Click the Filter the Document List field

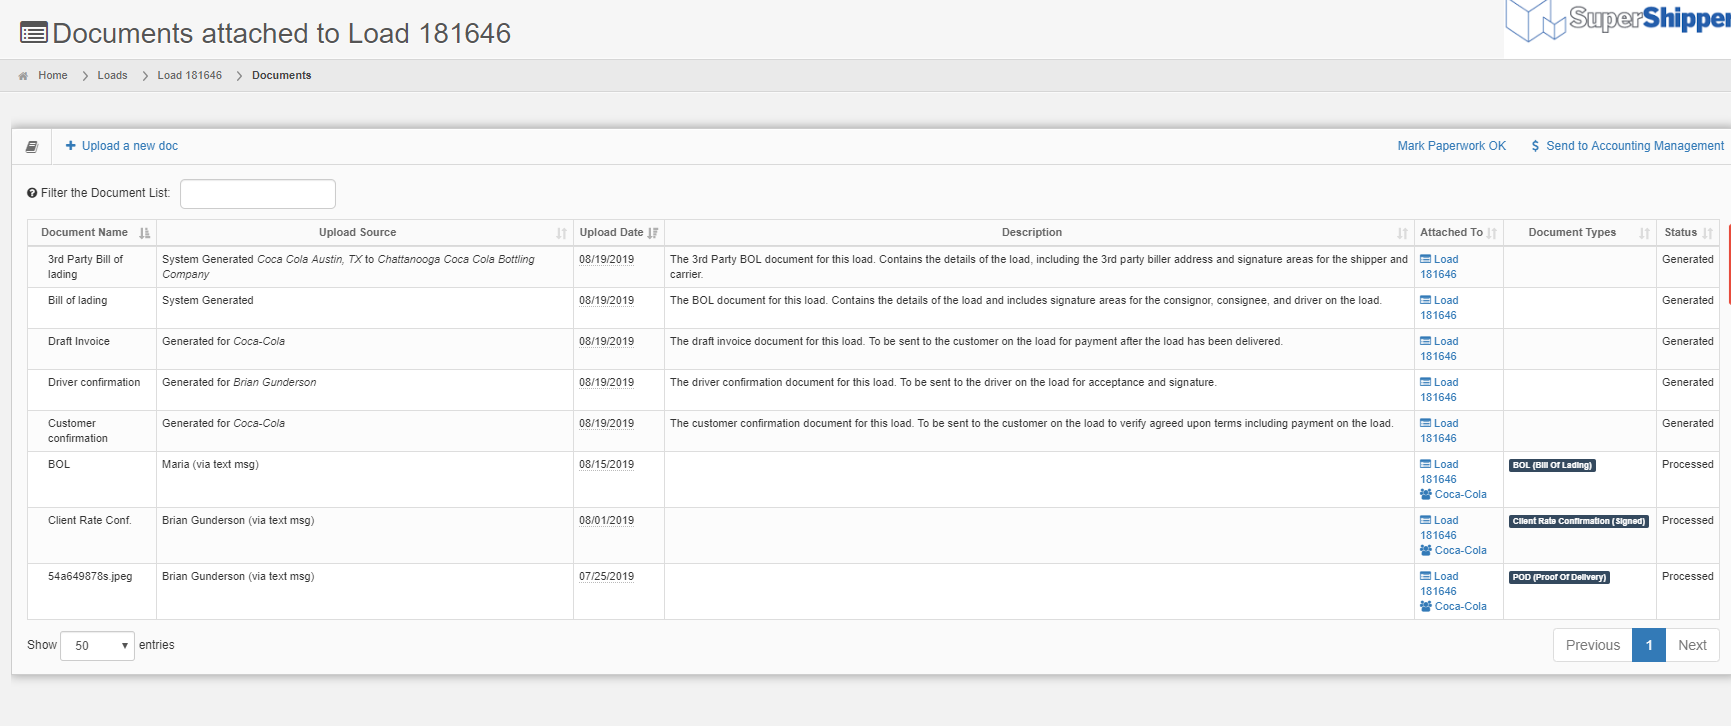[258, 194]
